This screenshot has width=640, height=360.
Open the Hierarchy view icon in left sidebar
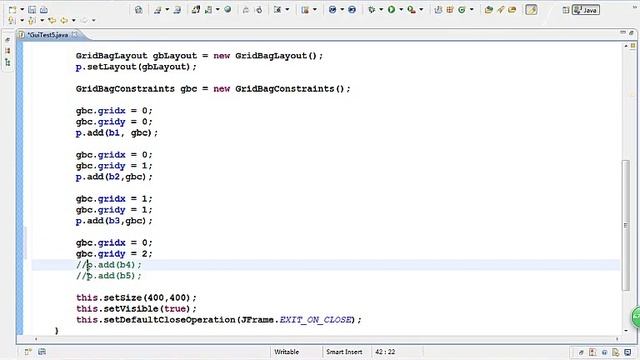pyautogui.click(x=7, y=62)
